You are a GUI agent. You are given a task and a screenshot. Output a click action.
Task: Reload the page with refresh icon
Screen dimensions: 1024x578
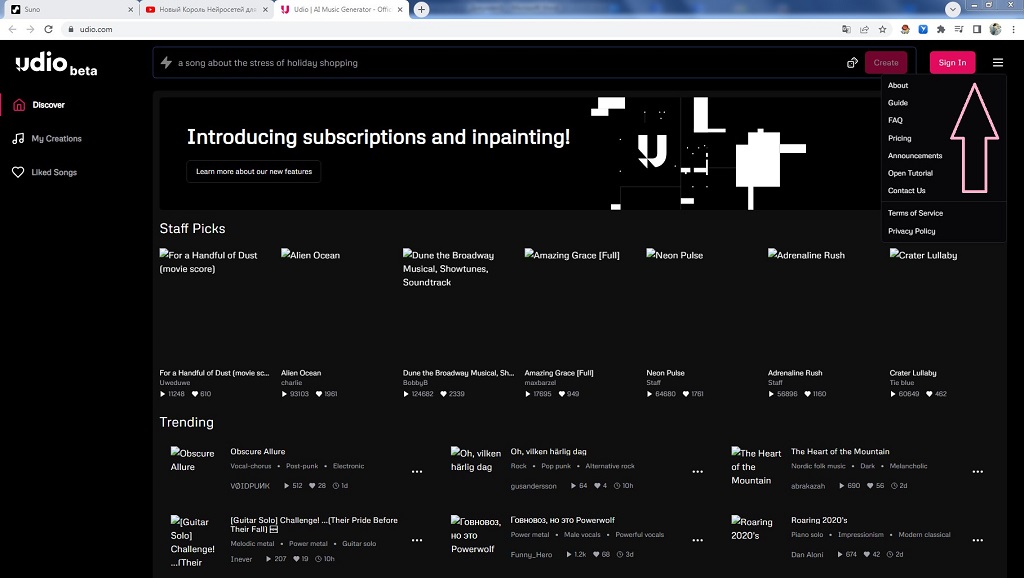coord(48,29)
